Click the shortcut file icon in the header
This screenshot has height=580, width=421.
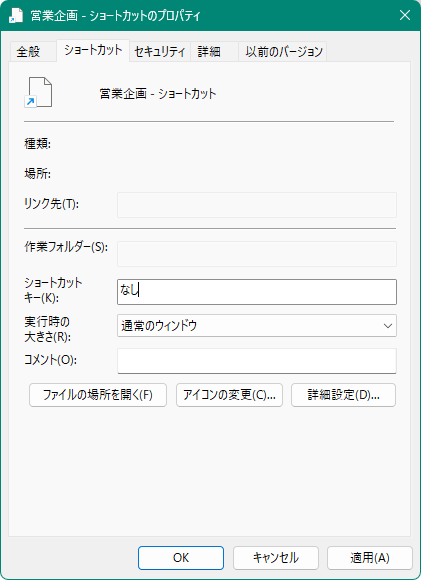[38, 92]
